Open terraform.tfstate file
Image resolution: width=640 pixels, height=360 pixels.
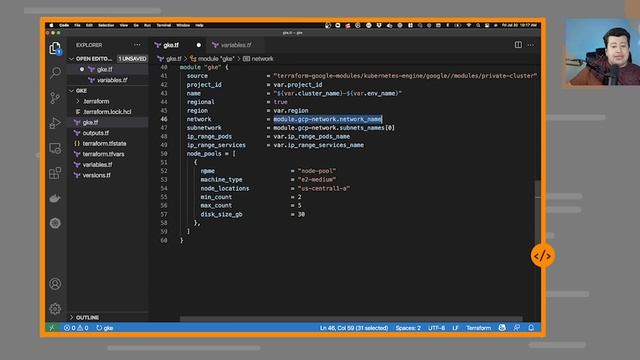(104, 144)
